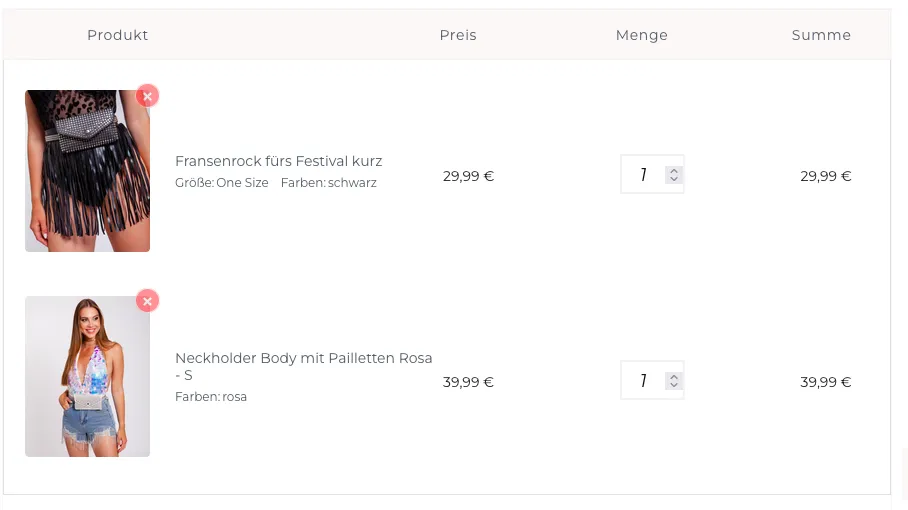Open Neckholder Body mit Pailletten Rosa link

[x=303, y=366]
